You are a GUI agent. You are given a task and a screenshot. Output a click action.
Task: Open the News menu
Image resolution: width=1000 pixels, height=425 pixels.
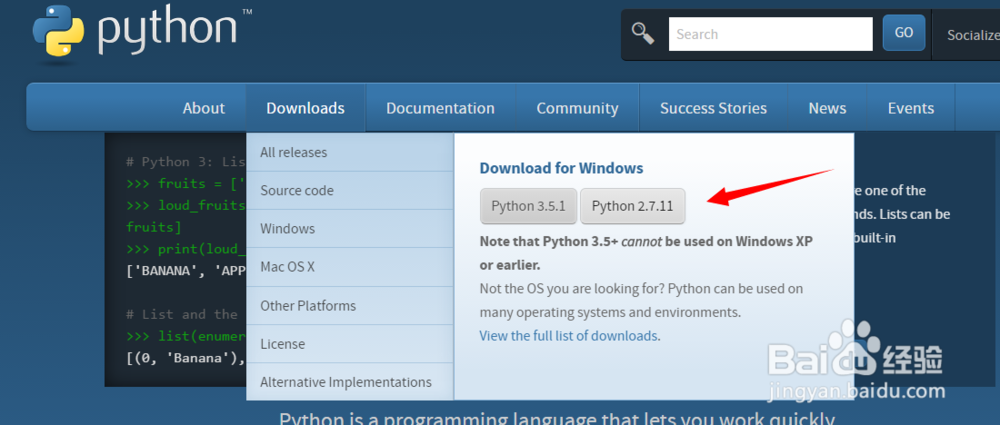click(x=827, y=108)
